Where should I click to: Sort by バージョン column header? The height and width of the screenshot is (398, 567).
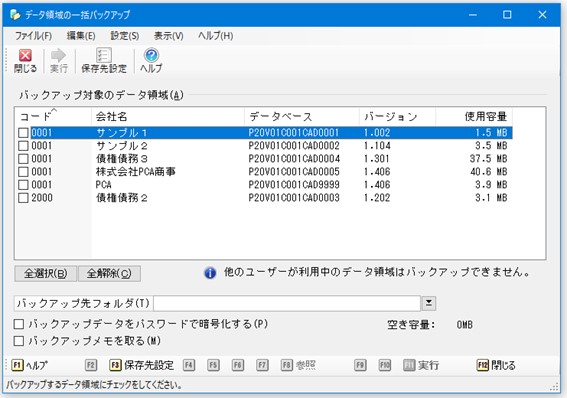pyautogui.click(x=397, y=116)
